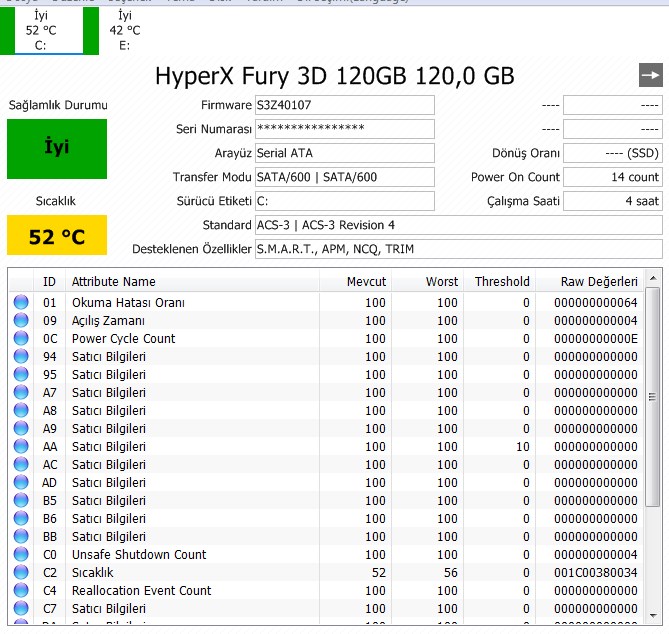Click the yellow 52 °C temperature button

coord(57,237)
